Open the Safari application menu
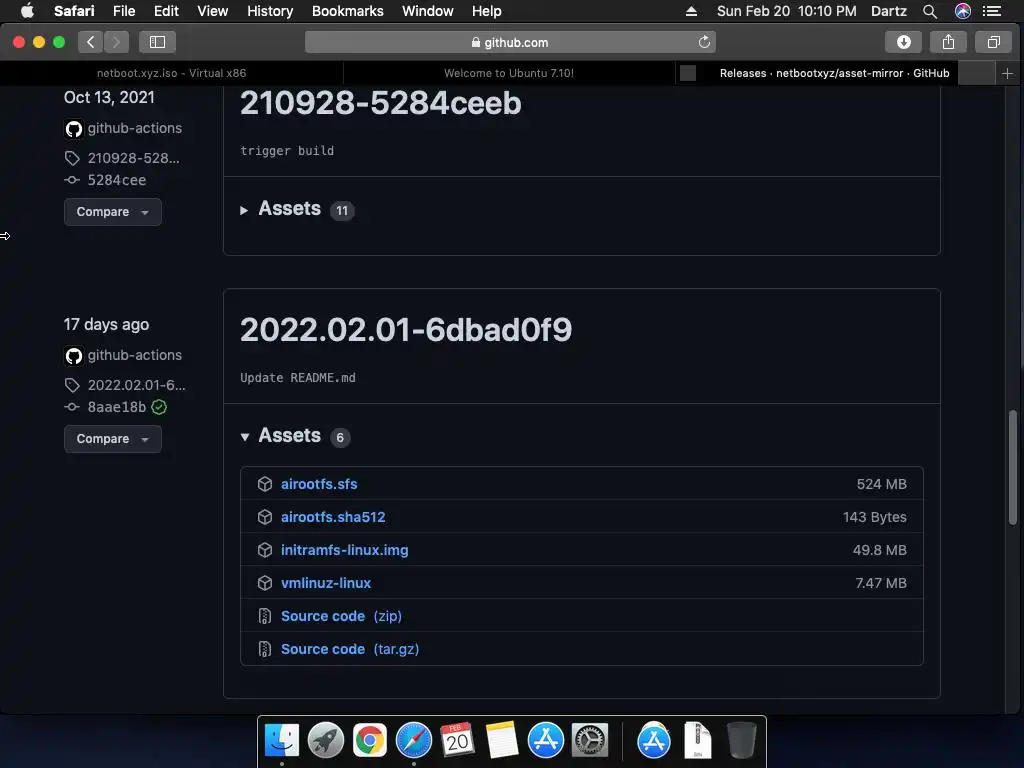Viewport: 1024px width, 768px height. point(74,11)
